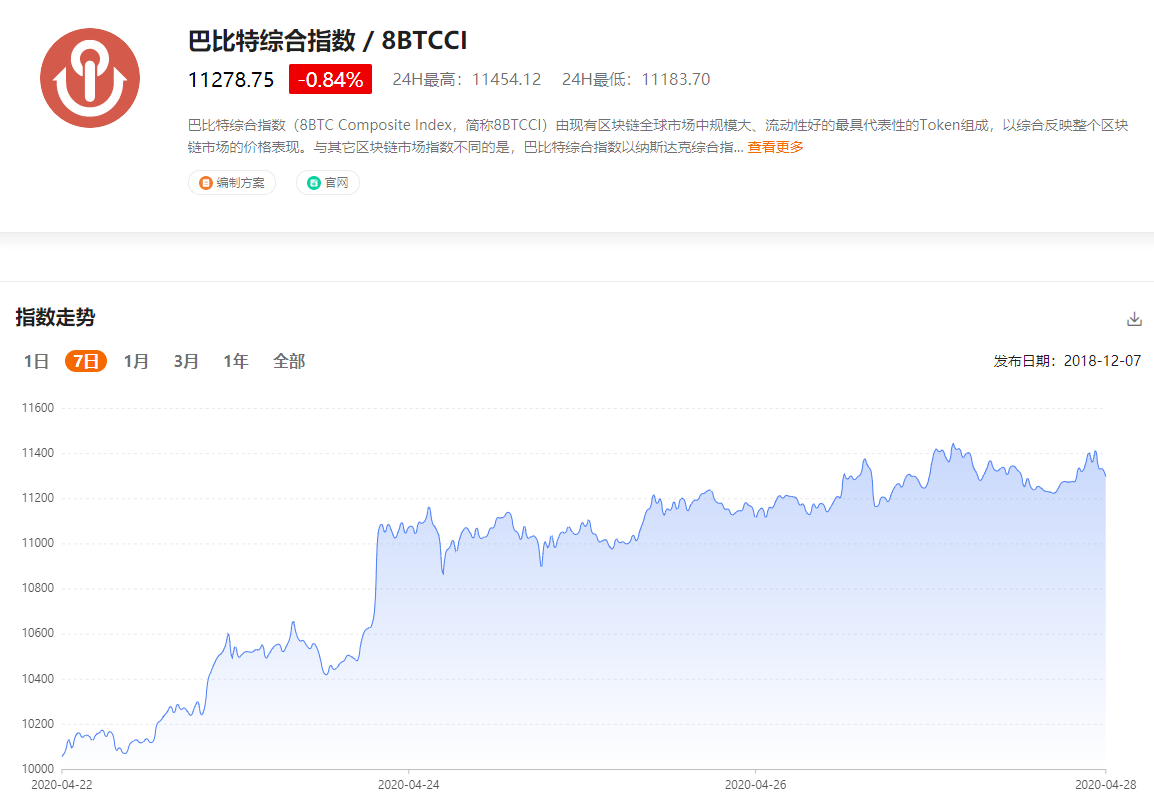1154x806 pixels.
Task: Click the 发布日期 2018-12-07 label
Action: click(1067, 361)
